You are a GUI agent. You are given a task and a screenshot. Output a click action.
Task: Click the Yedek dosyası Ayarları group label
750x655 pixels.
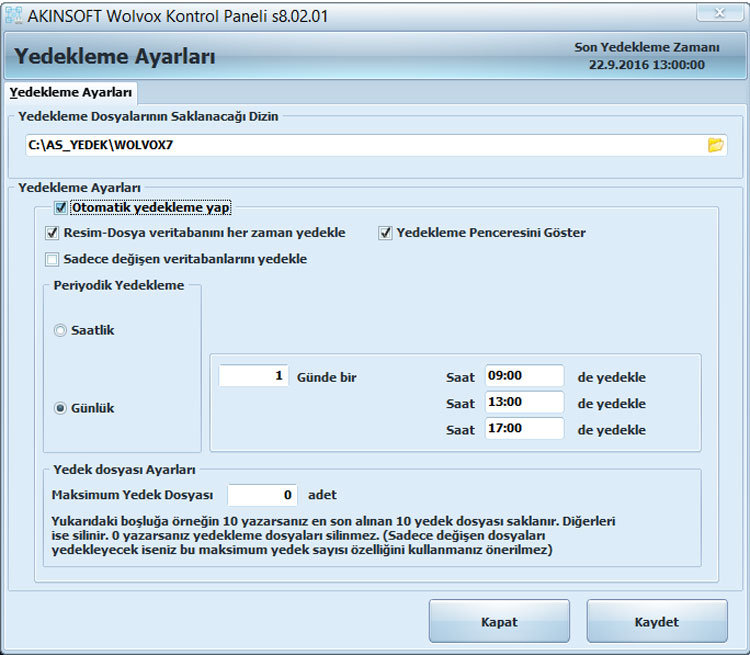[124, 470]
